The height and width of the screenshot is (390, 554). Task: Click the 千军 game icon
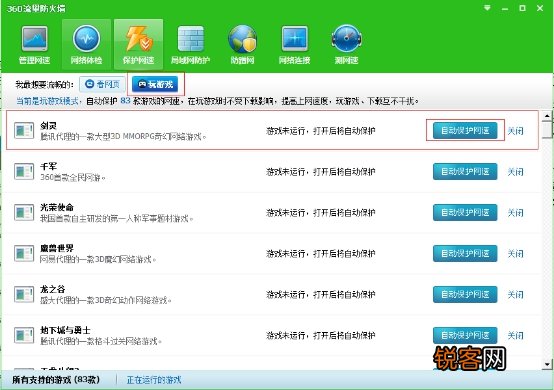coord(24,171)
